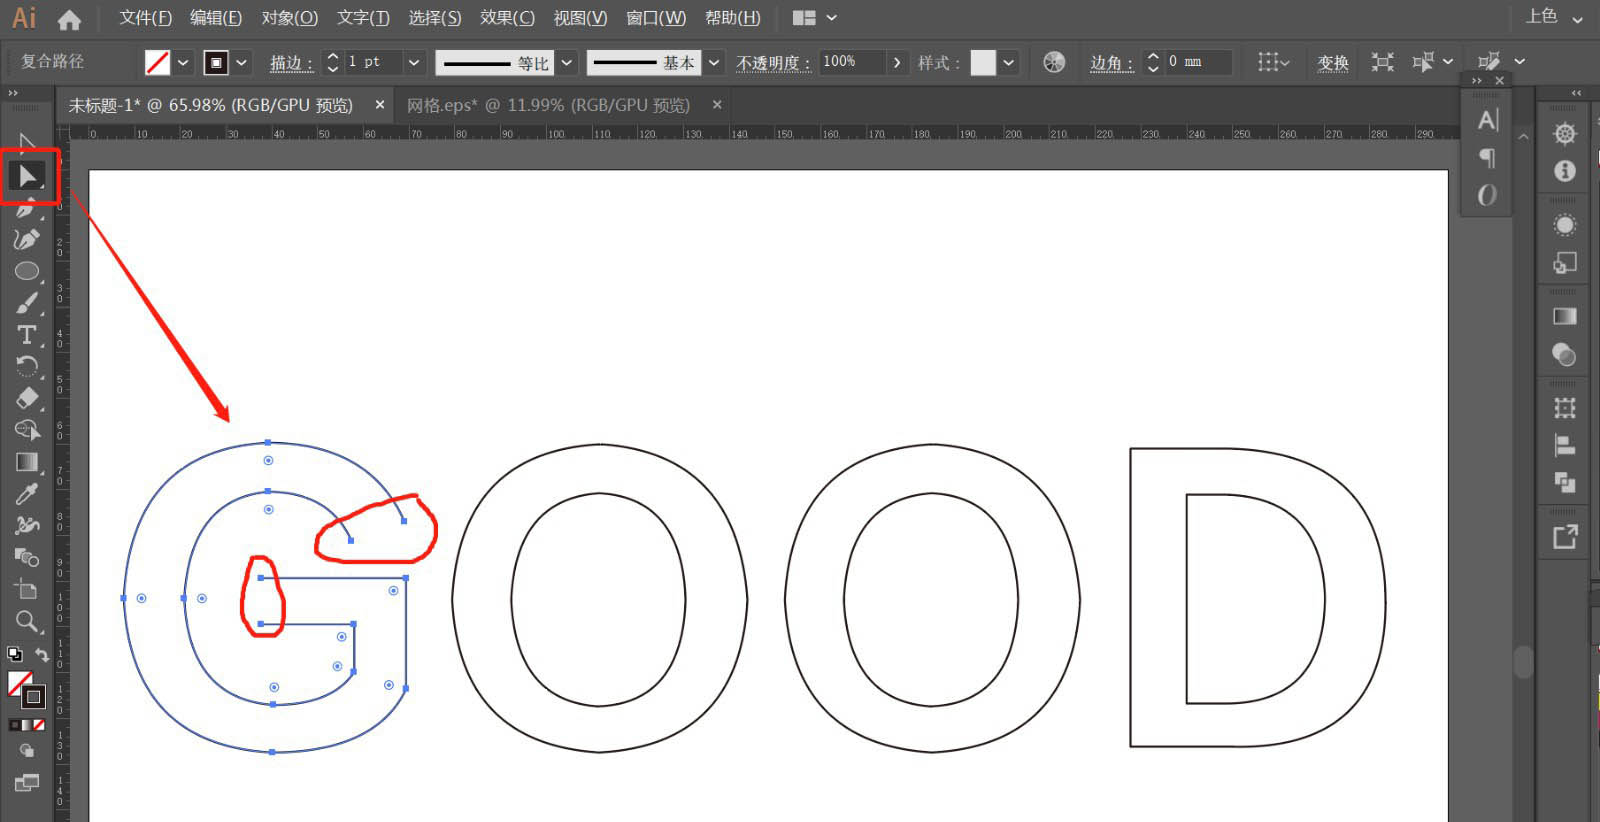Isolate the selected object
The width and height of the screenshot is (1600, 822).
coord(1383,62)
